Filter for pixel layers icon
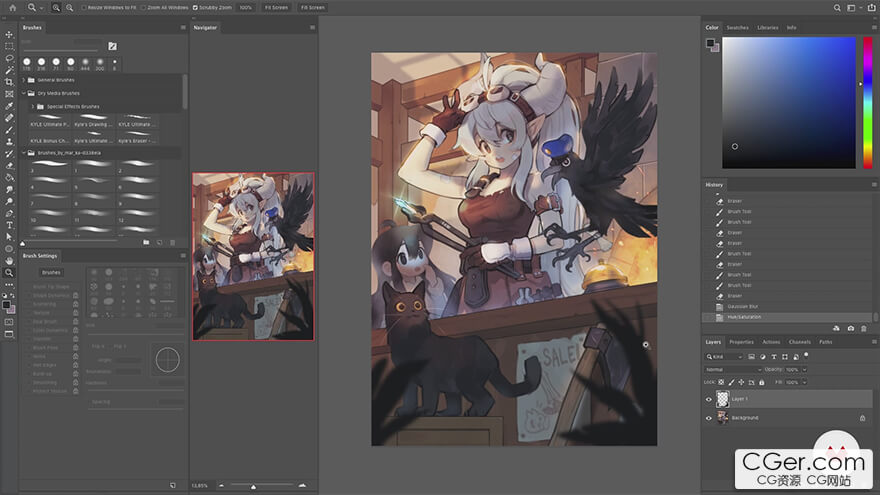This screenshot has height=495, width=880. [751, 356]
